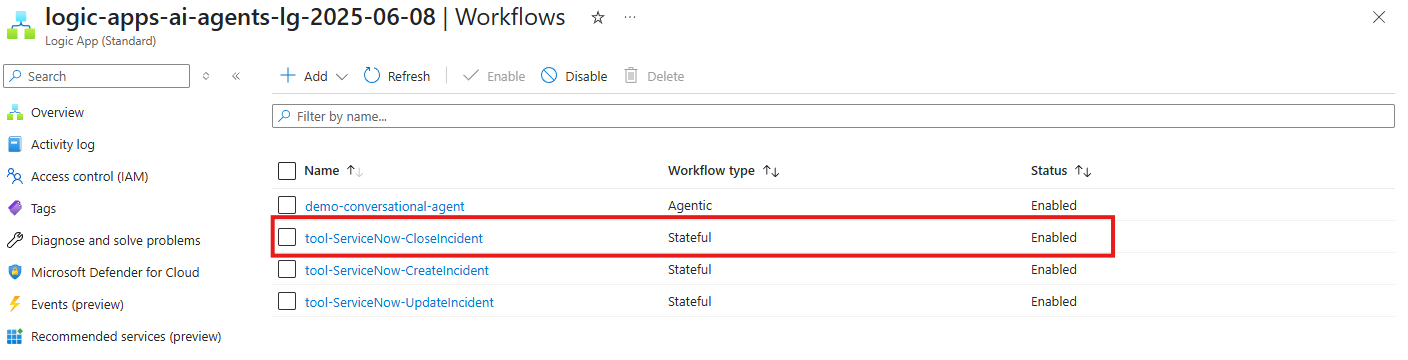The width and height of the screenshot is (1408, 360).
Task: Collapse the sidebar with double chevron
Action: coord(236,76)
